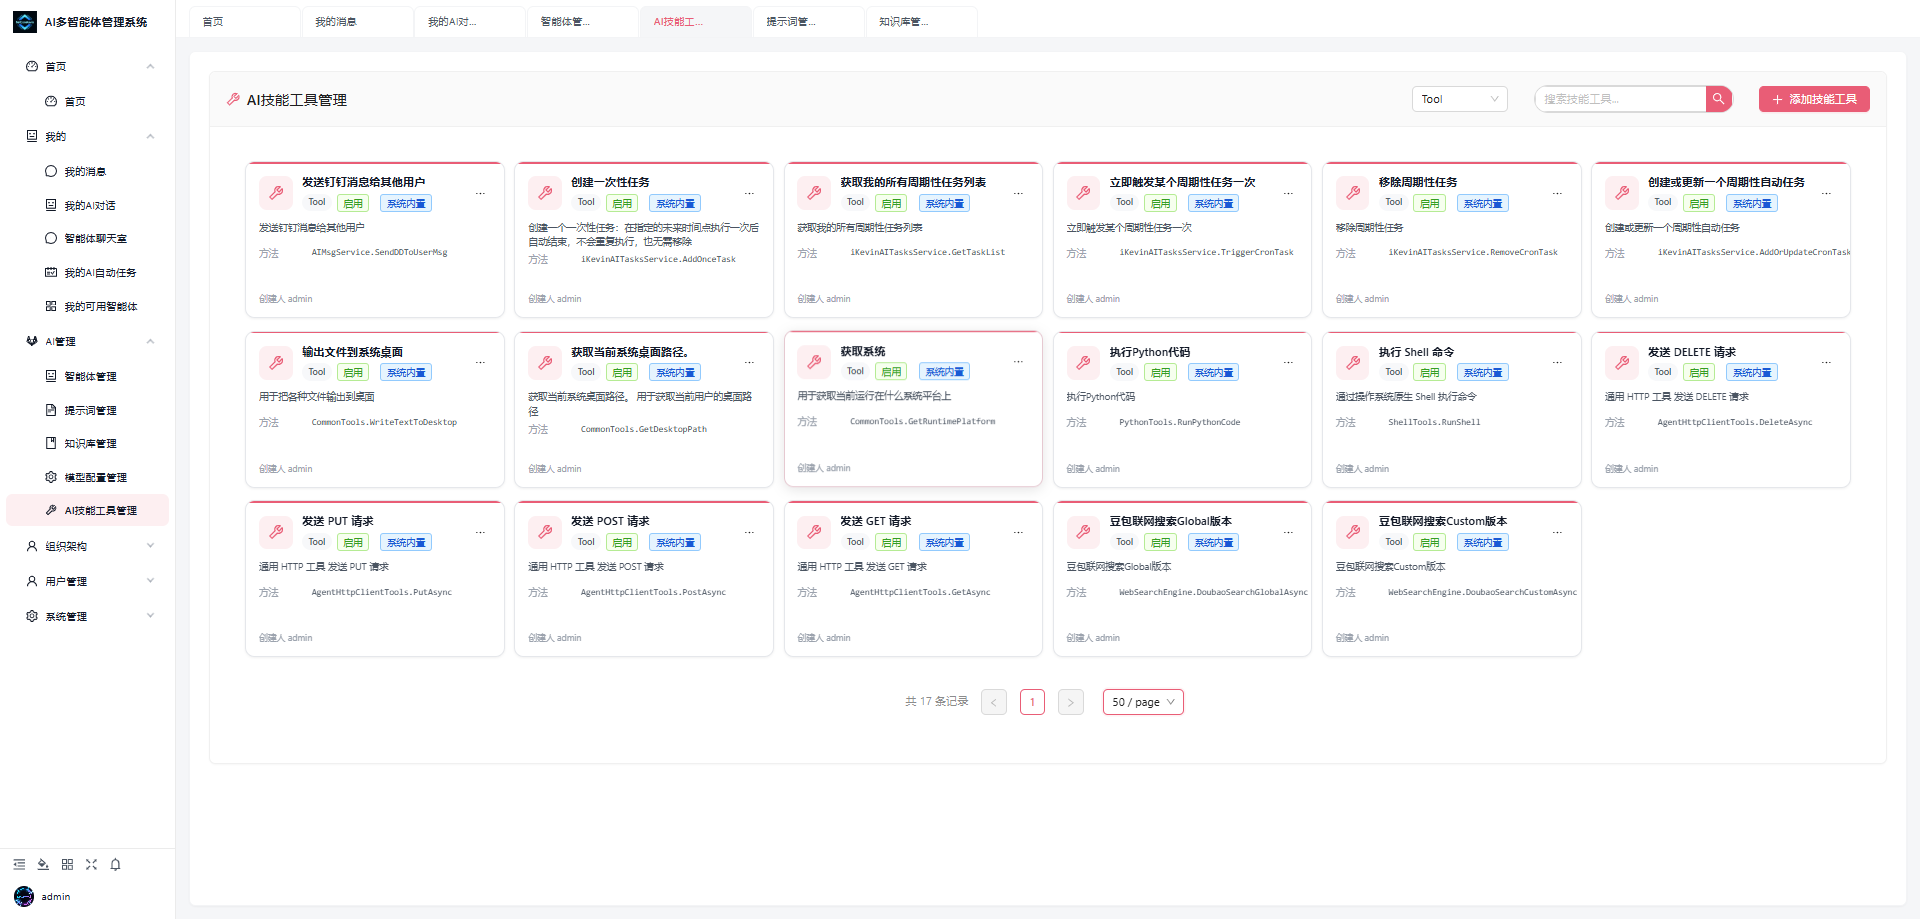This screenshot has width=1920, height=919.
Task: Click the magnifier search button
Action: (1718, 99)
